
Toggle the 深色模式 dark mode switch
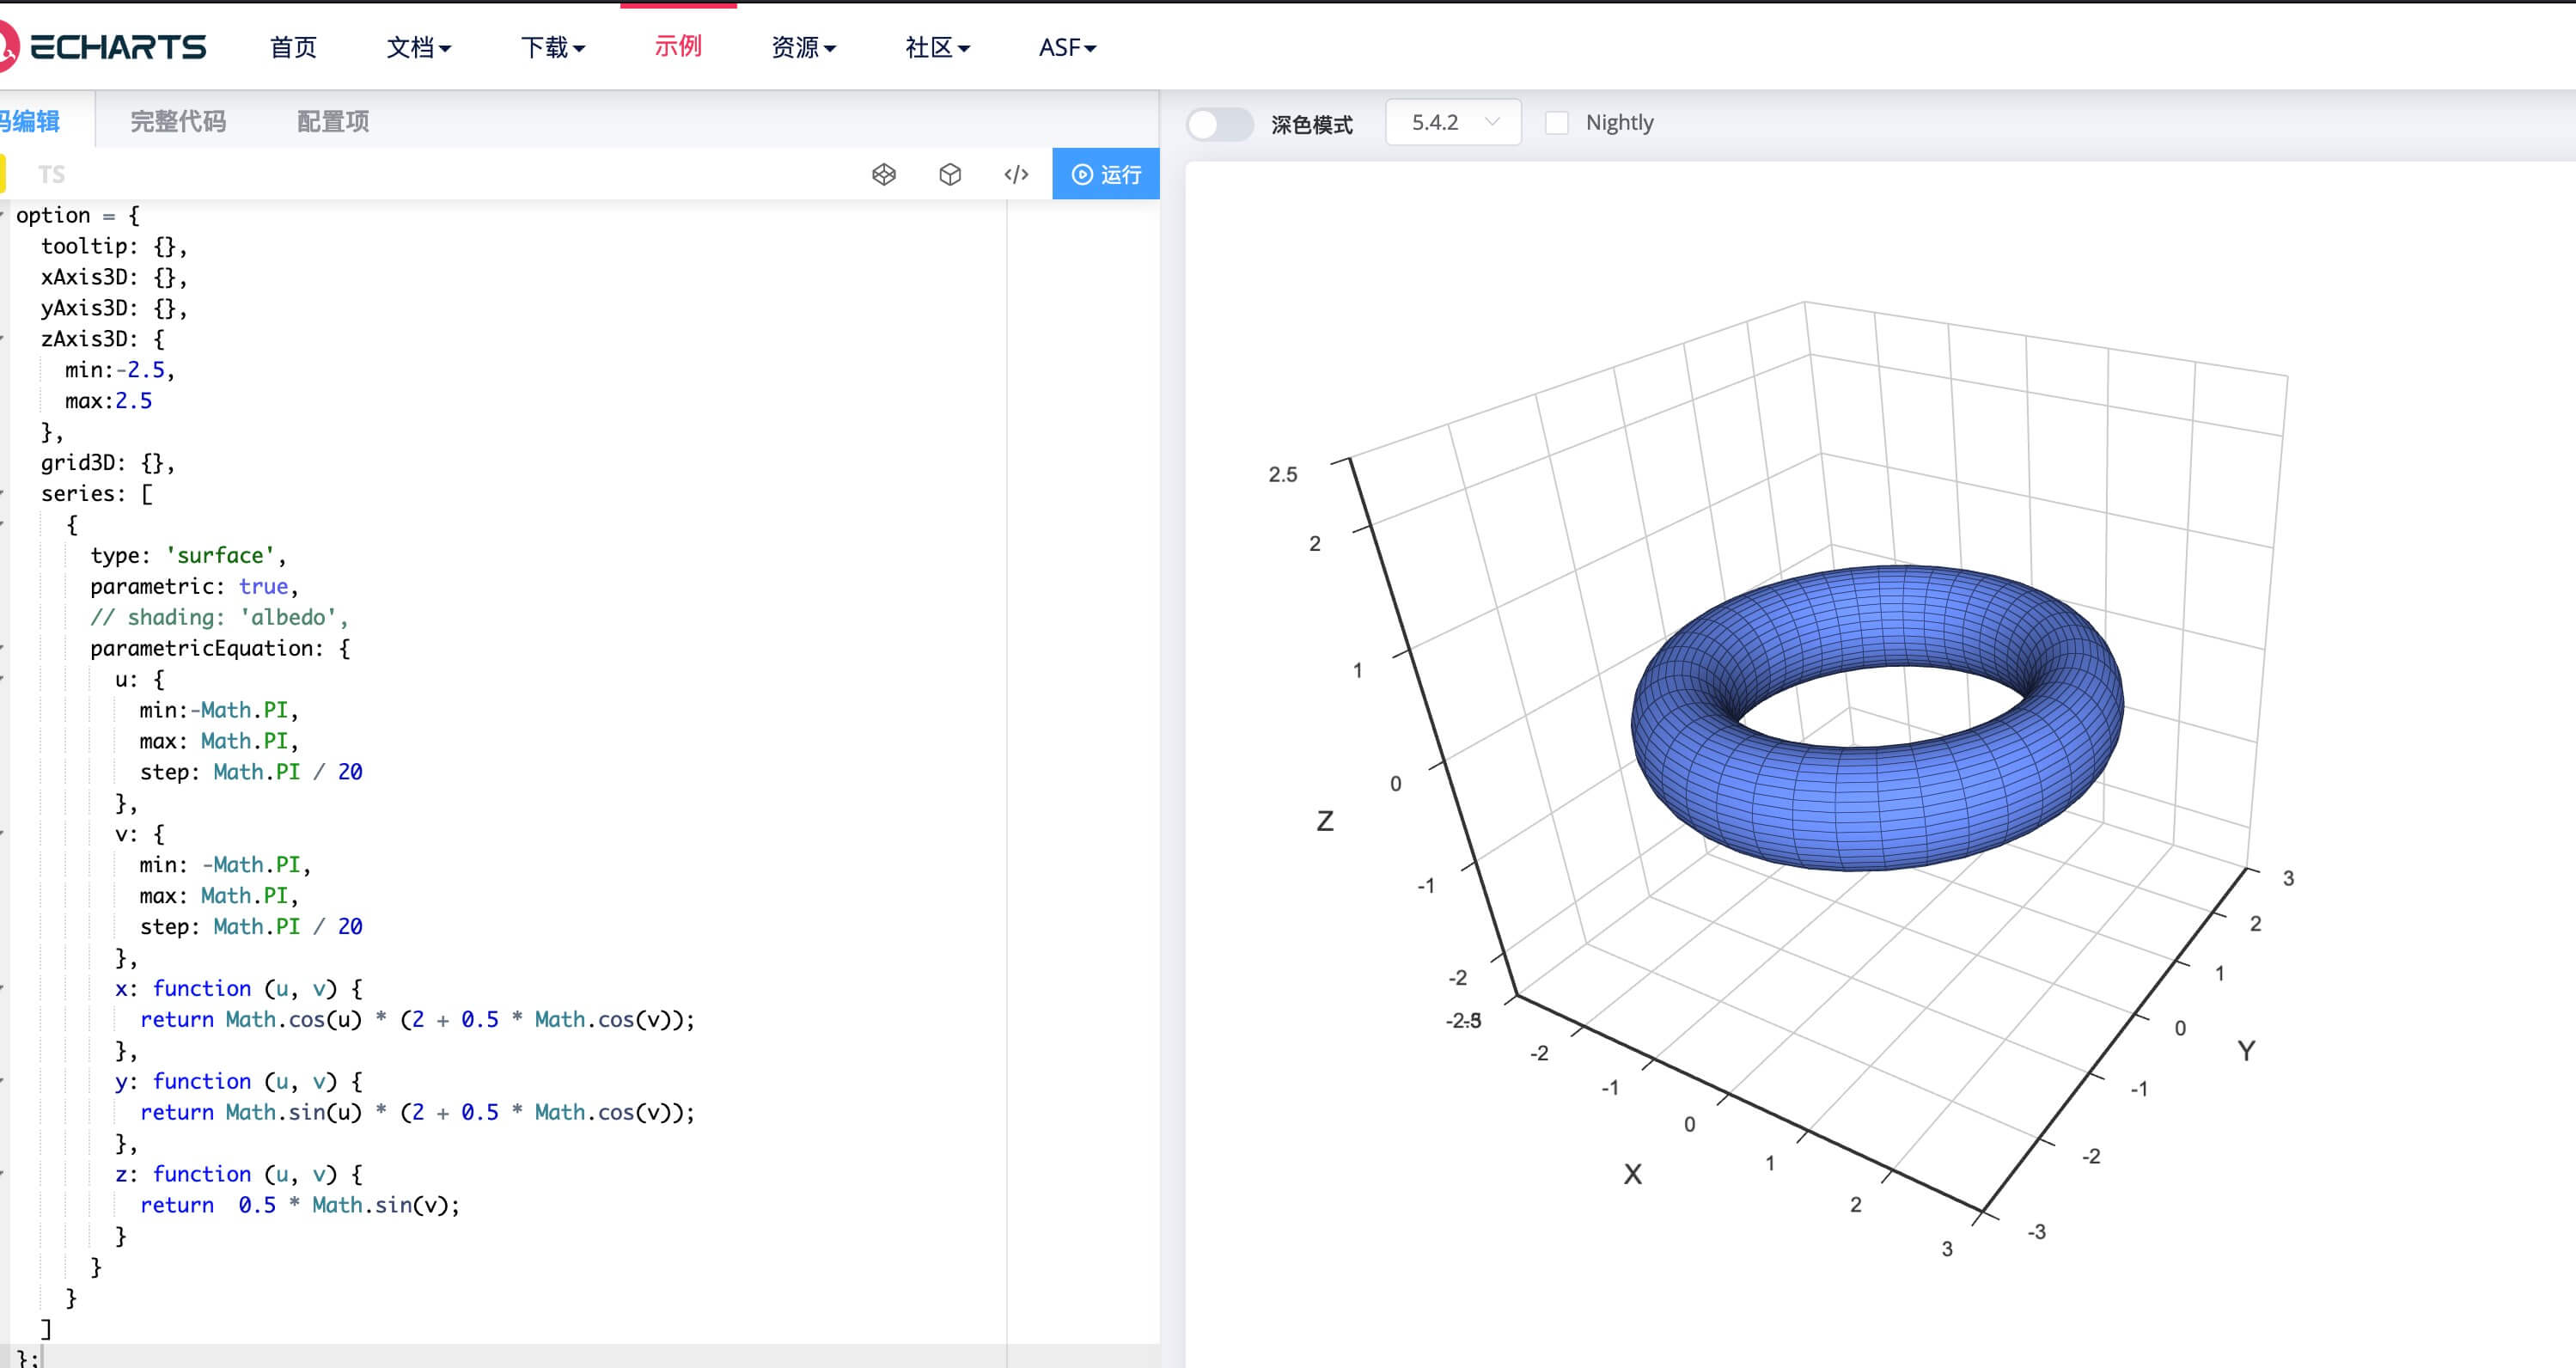1219,124
